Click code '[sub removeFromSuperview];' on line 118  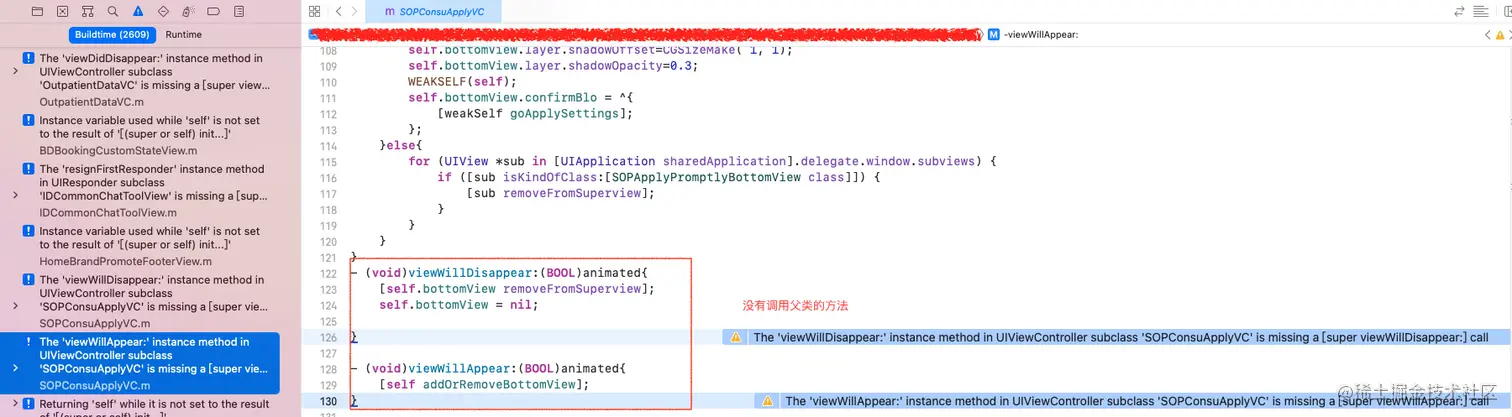click(x=560, y=193)
